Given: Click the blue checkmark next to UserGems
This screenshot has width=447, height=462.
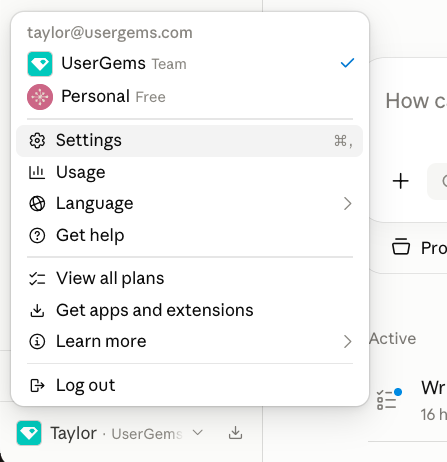Looking at the screenshot, I should coord(347,63).
